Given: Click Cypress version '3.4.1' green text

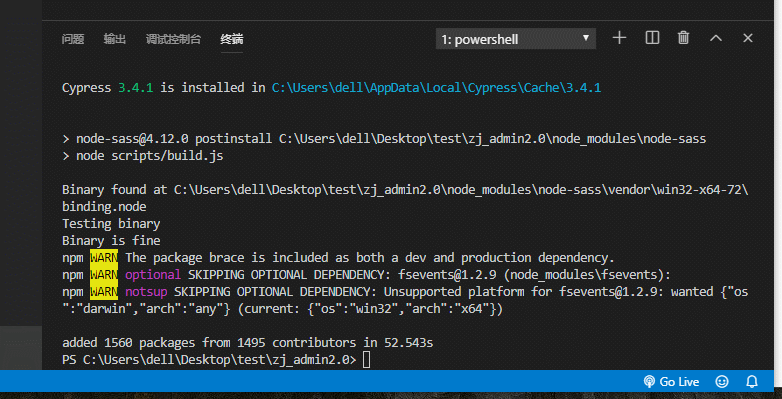Looking at the screenshot, I should [136, 88].
